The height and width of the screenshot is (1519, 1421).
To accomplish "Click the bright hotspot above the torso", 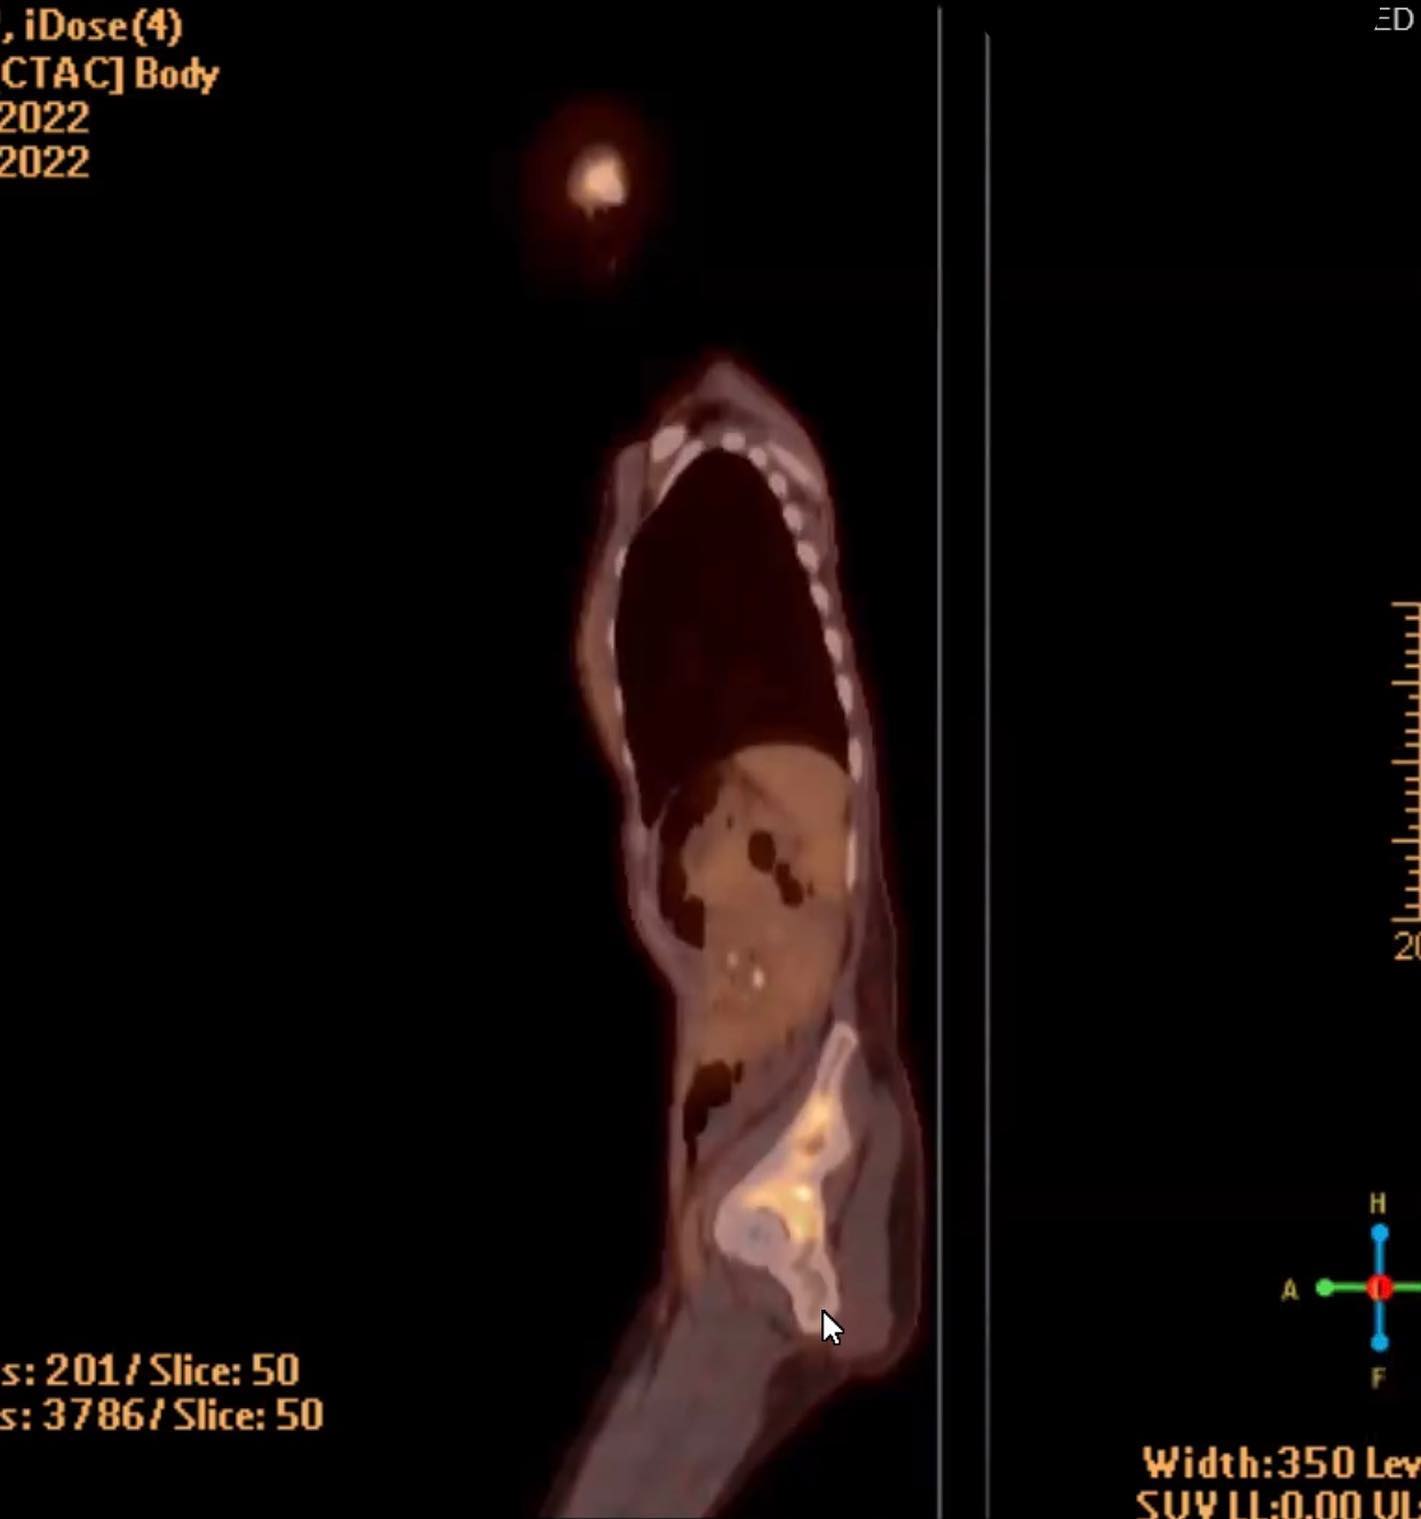I will pos(598,182).
